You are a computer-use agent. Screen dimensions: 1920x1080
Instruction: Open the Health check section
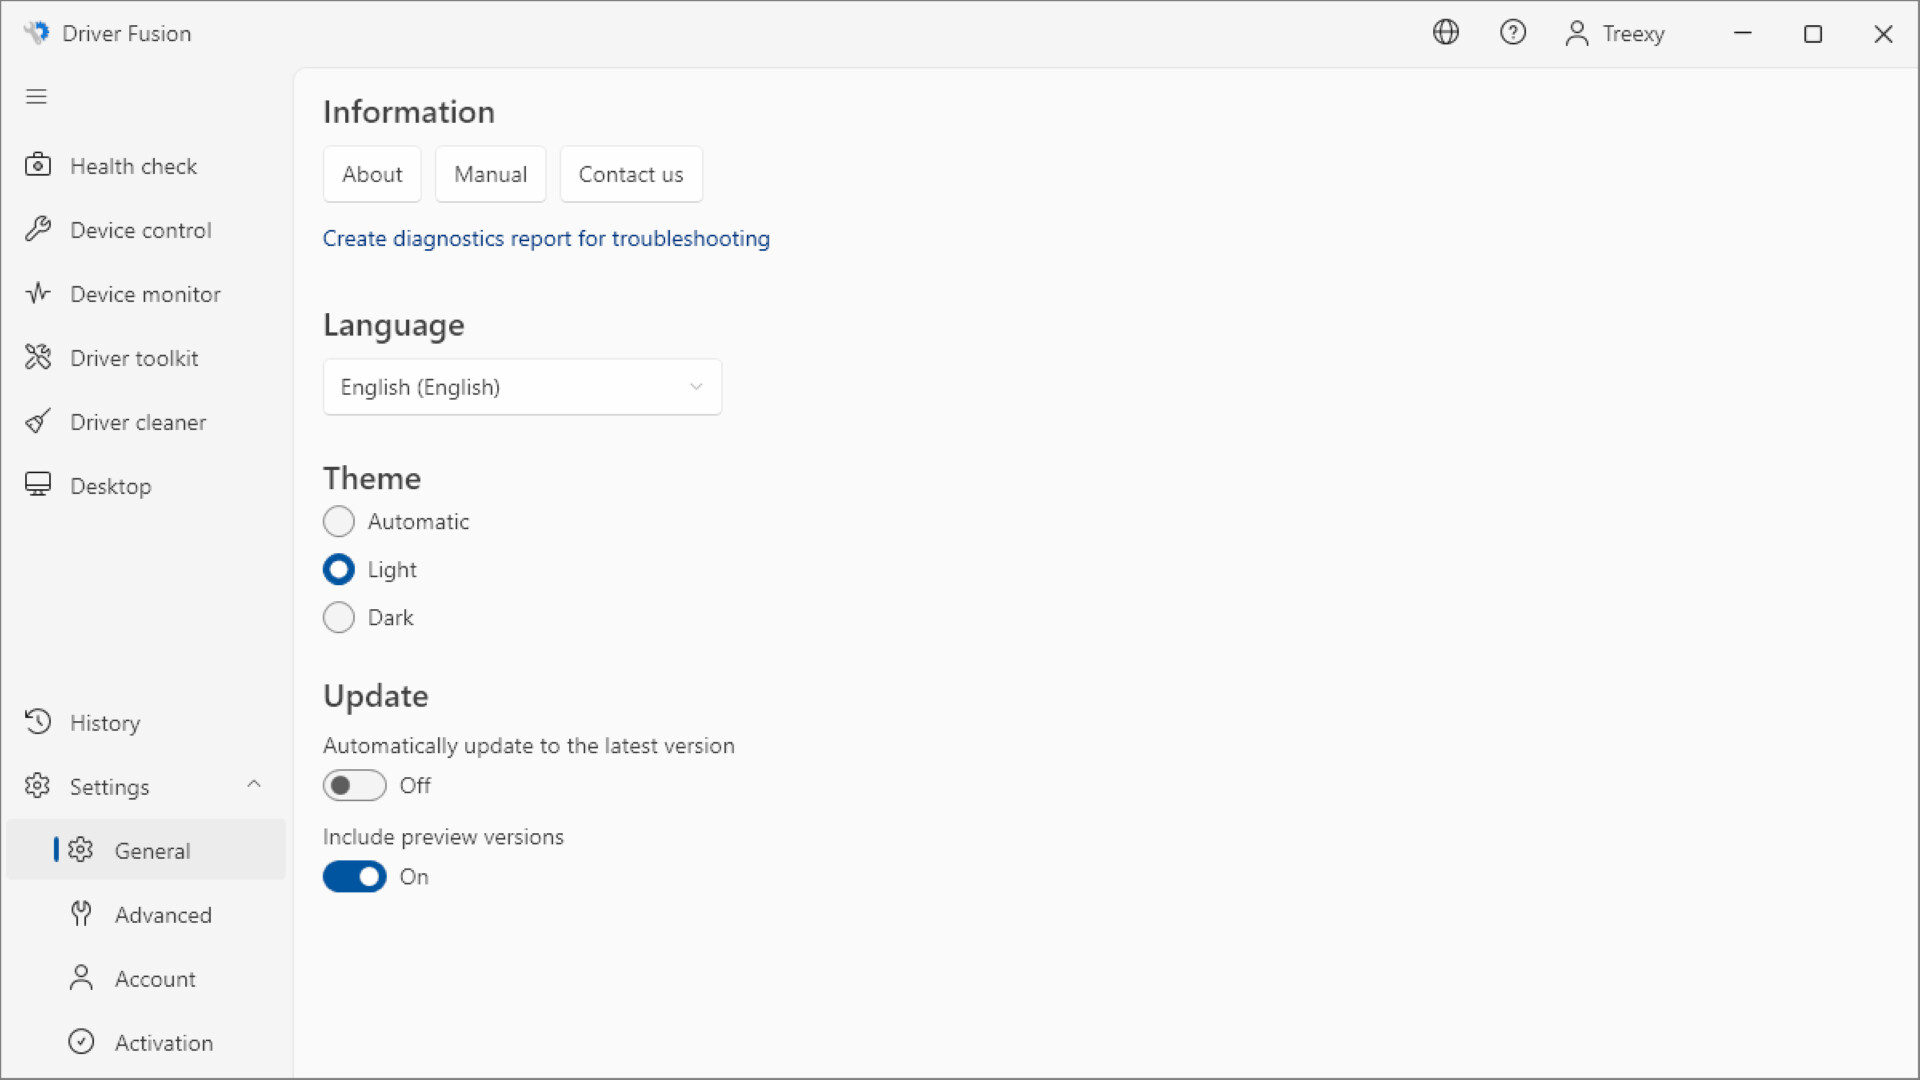[x=133, y=166]
